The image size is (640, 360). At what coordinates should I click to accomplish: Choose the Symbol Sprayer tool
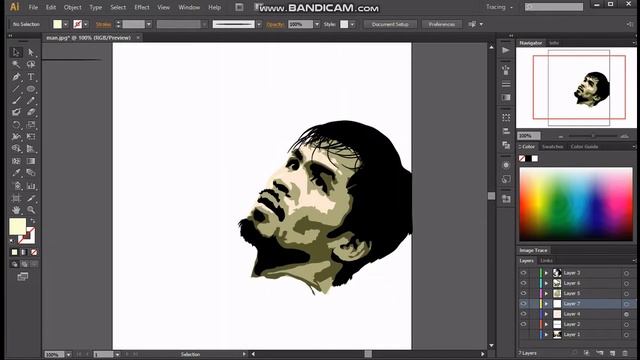(16, 186)
